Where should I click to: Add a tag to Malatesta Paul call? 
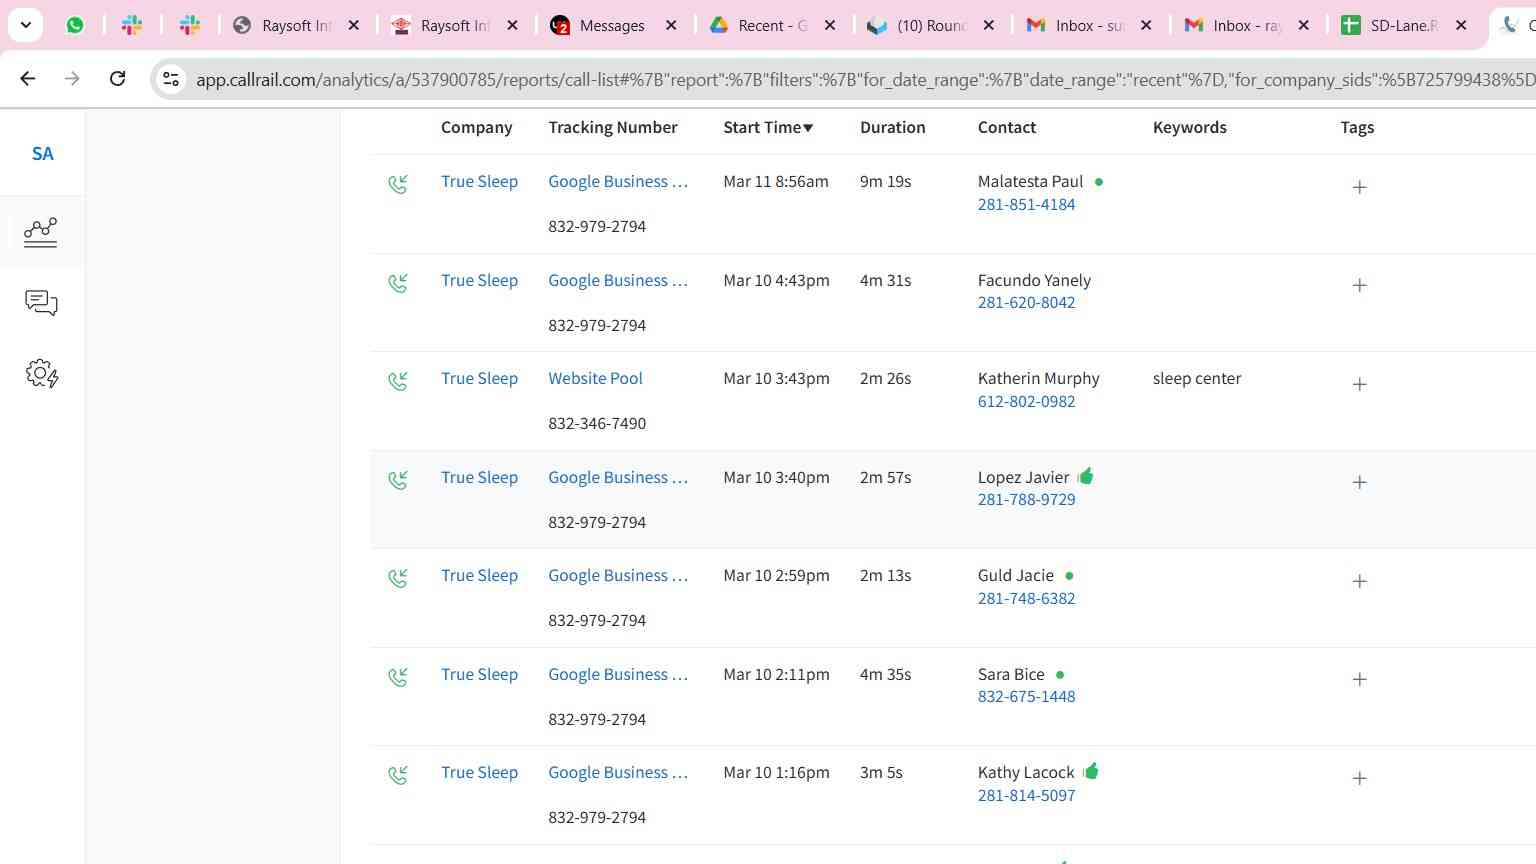[1359, 187]
